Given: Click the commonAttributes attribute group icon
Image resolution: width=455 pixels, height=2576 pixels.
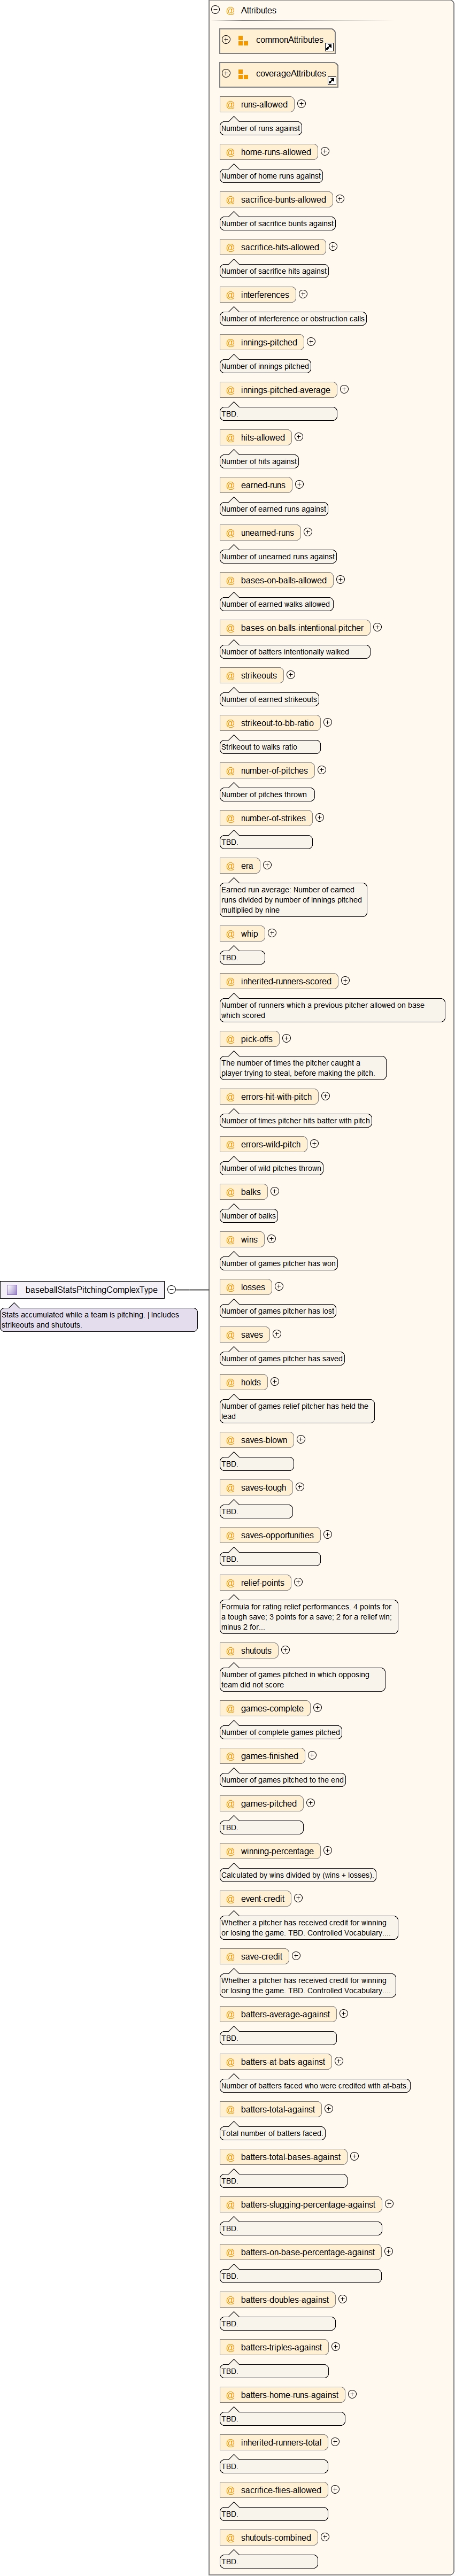Looking at the screenshot, I should tap(242, 41).
